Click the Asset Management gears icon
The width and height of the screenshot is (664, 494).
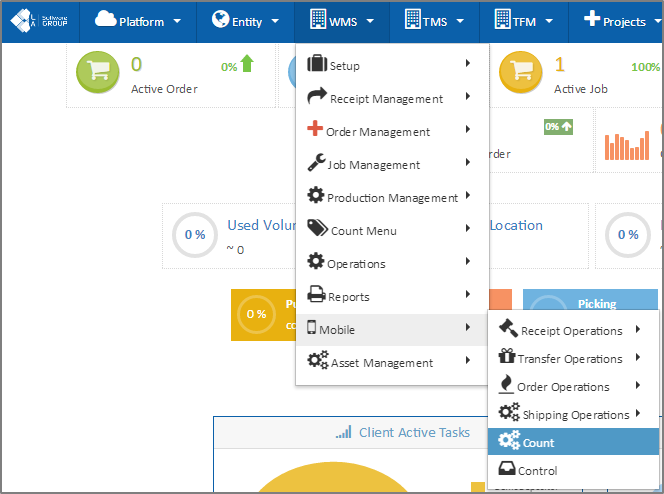[x=318, y=360]
